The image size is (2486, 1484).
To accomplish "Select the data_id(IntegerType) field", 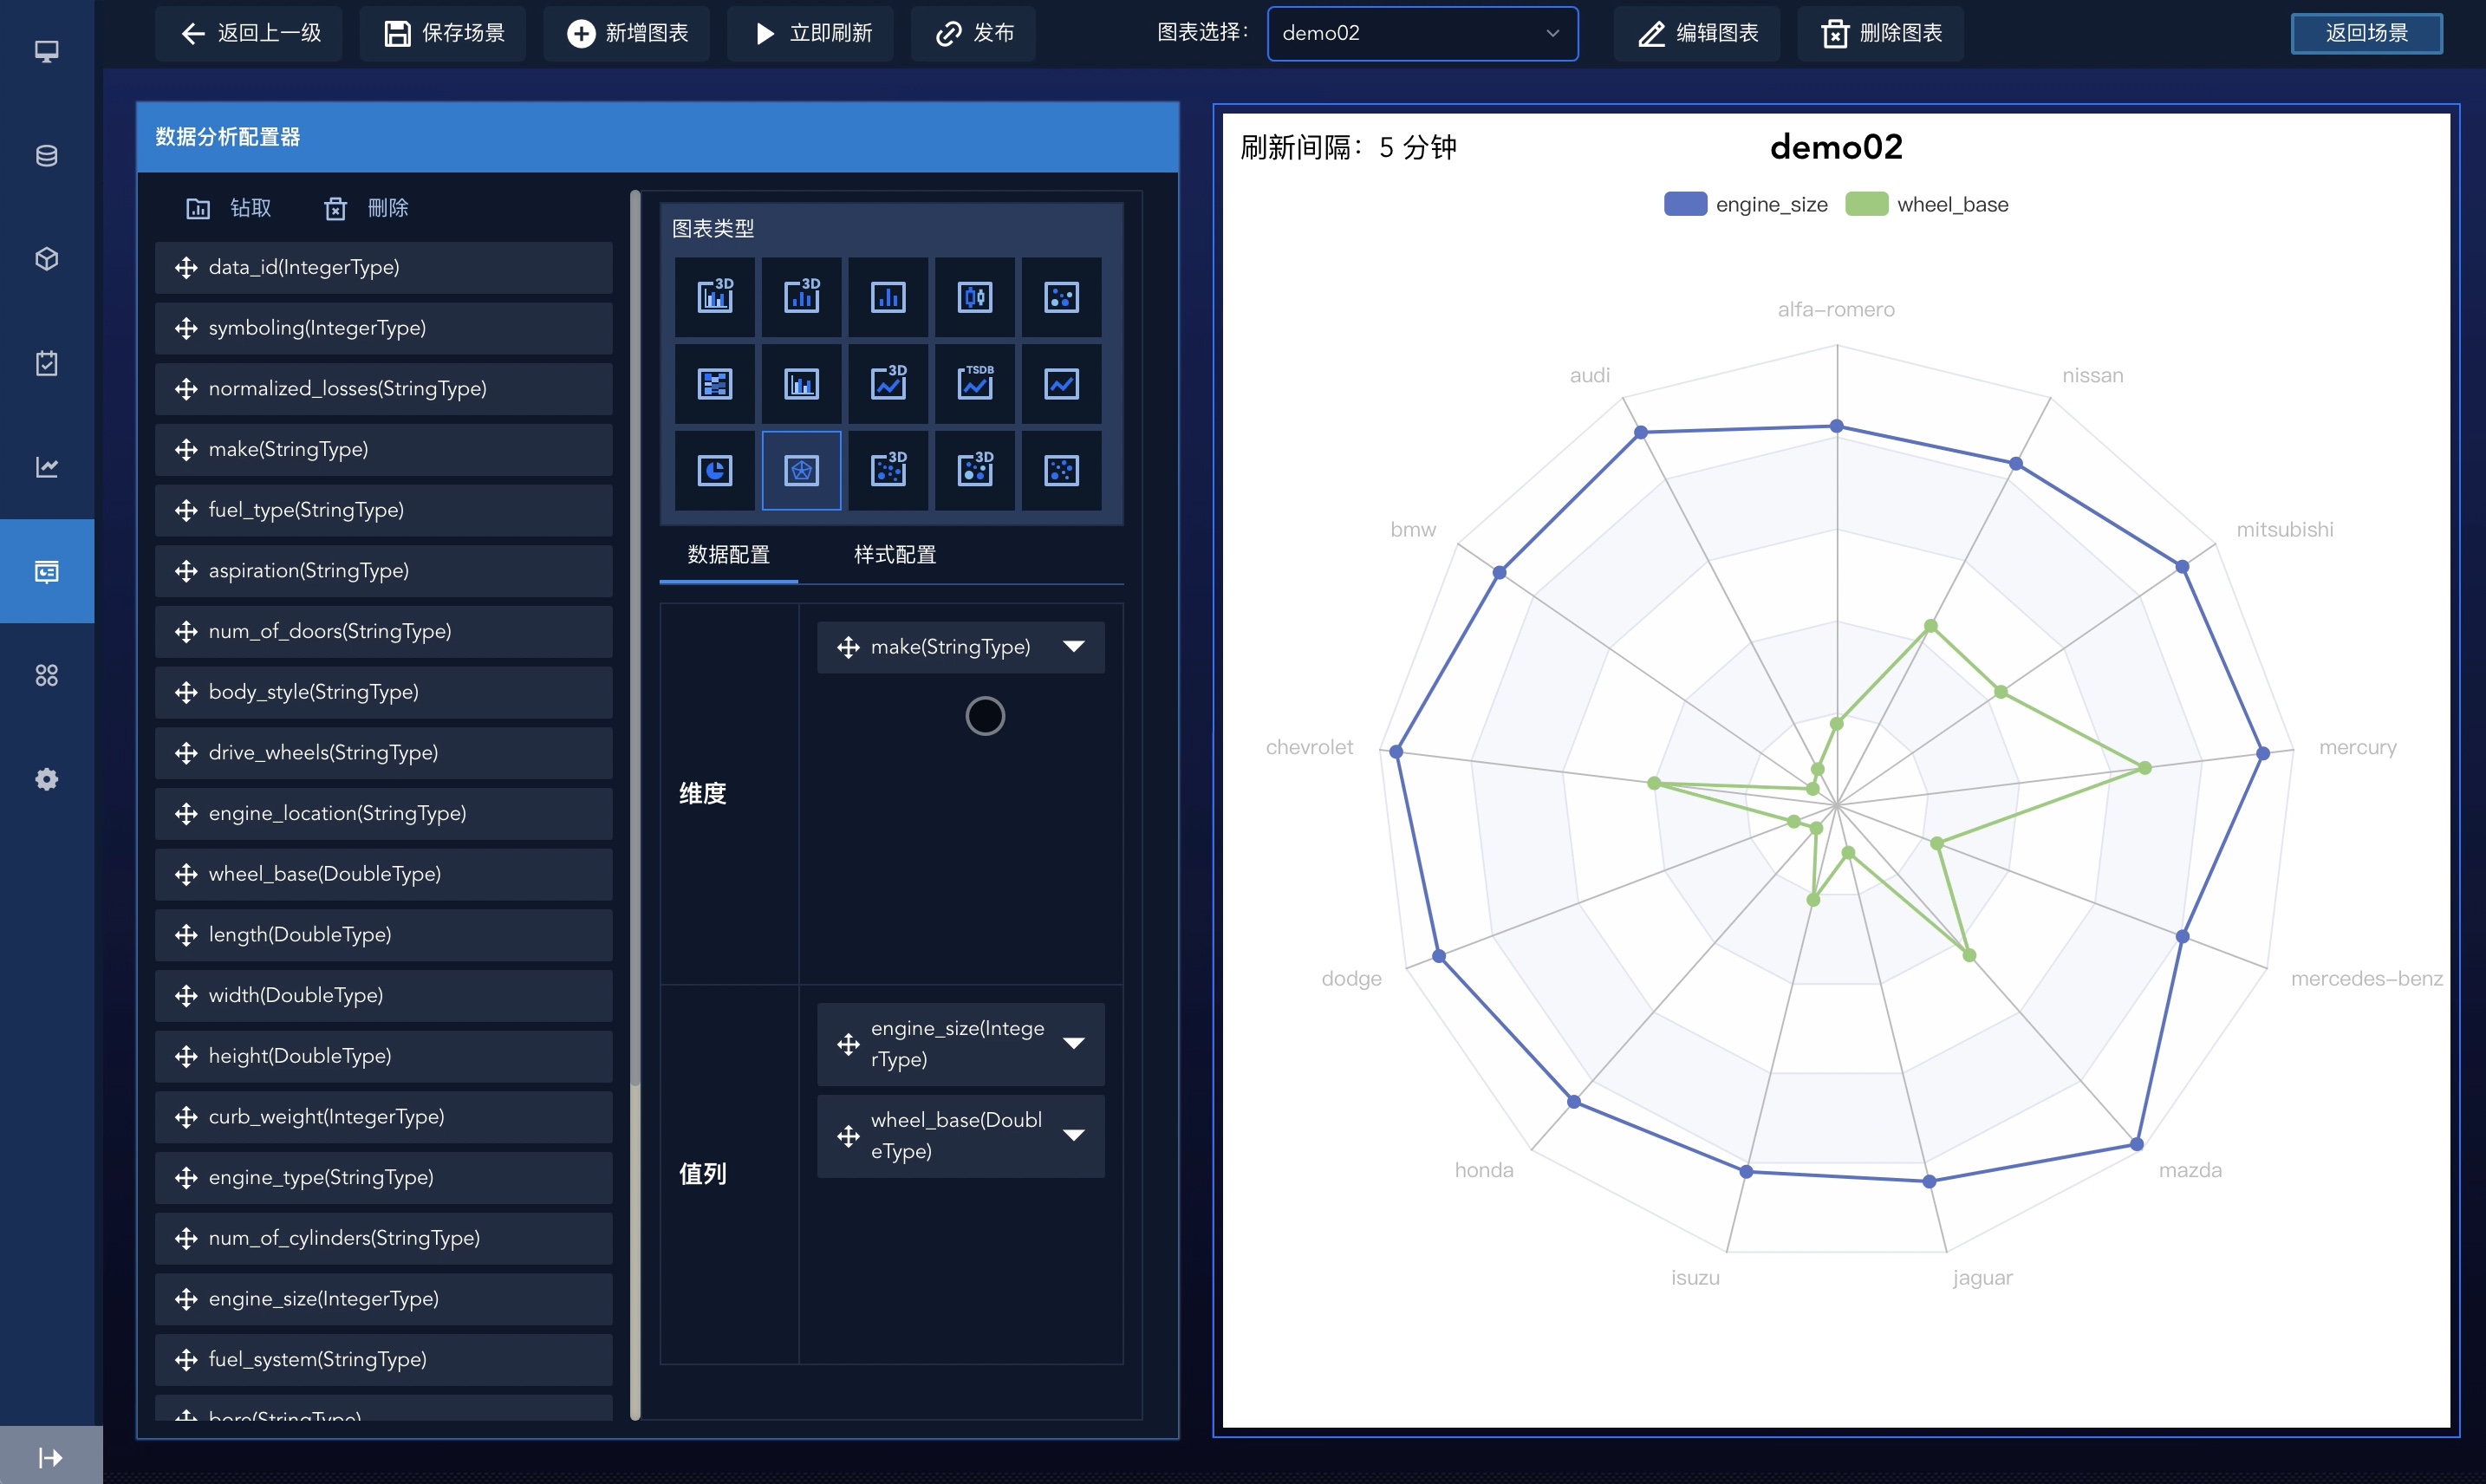I will [384, 268].
